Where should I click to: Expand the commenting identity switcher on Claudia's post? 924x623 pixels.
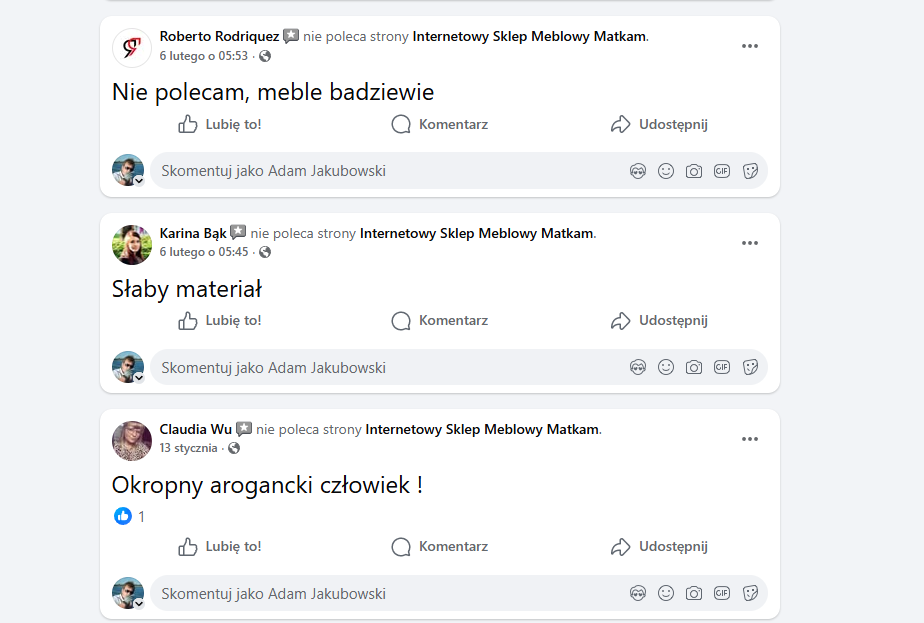(138, 602)
